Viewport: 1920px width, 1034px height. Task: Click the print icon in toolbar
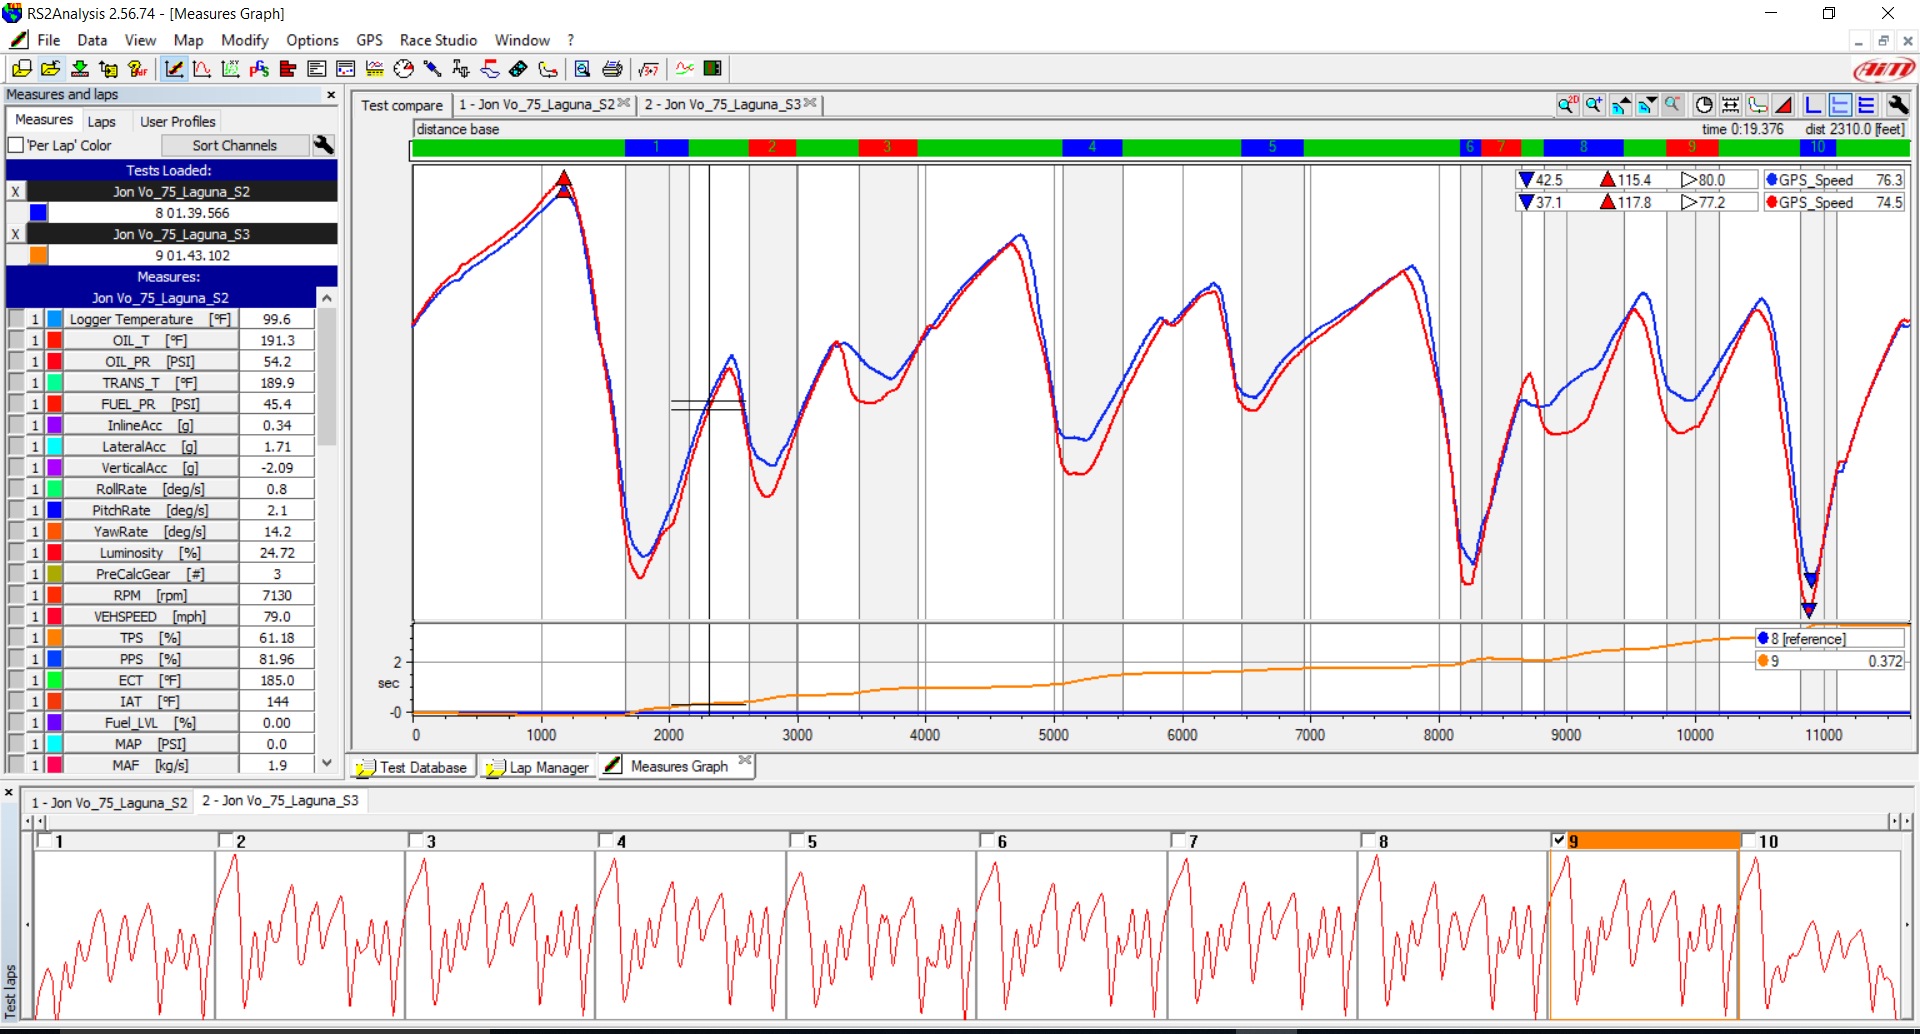[612, 69]
